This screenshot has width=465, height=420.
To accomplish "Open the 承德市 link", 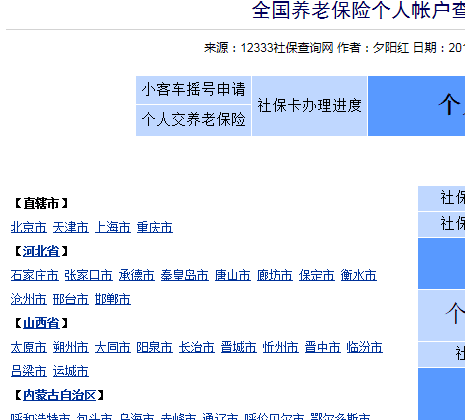I will pyautogui.click(x=137, y=275).
